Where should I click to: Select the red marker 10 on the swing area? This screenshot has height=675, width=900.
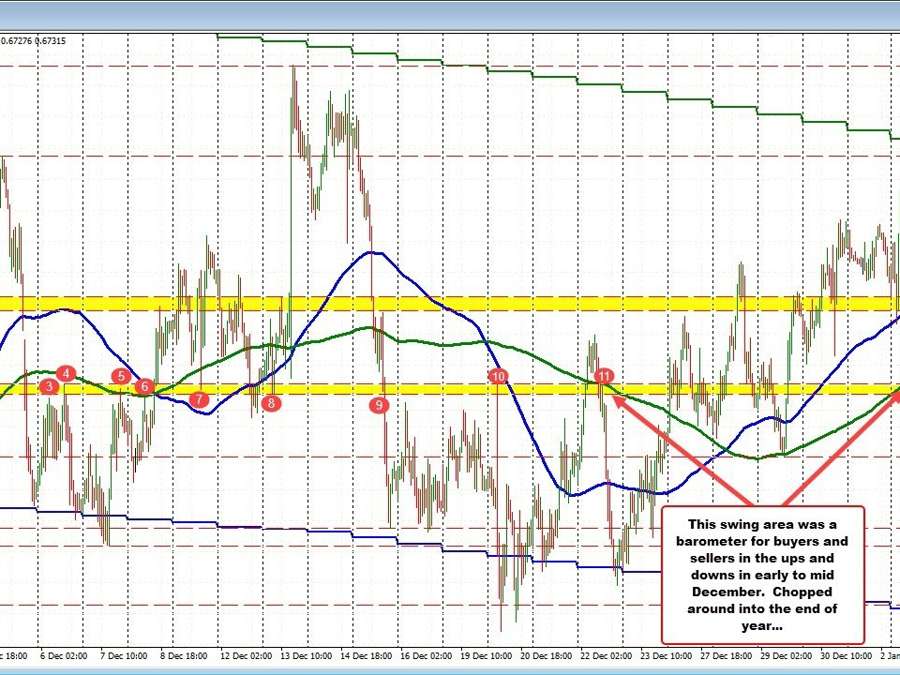tap(499, 376)
